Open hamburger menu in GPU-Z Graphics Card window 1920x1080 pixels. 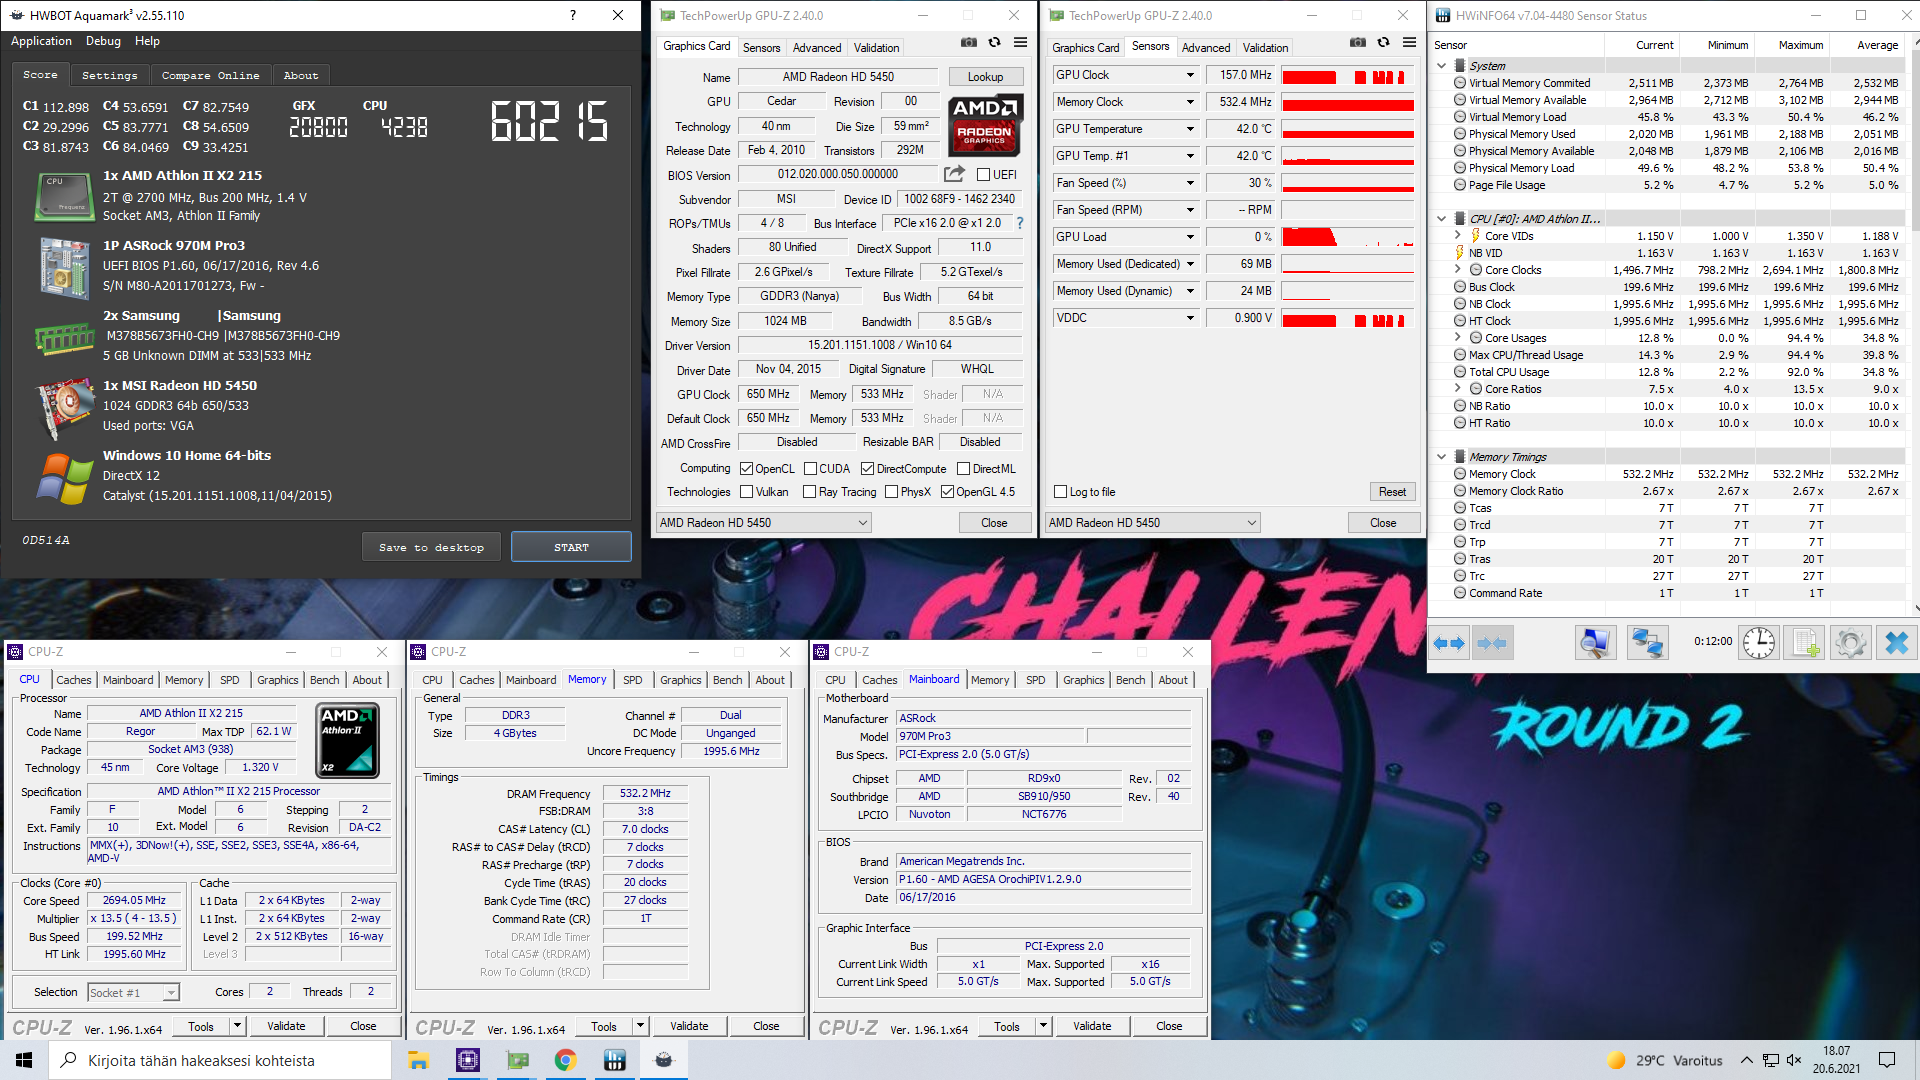pos(1020,43)
